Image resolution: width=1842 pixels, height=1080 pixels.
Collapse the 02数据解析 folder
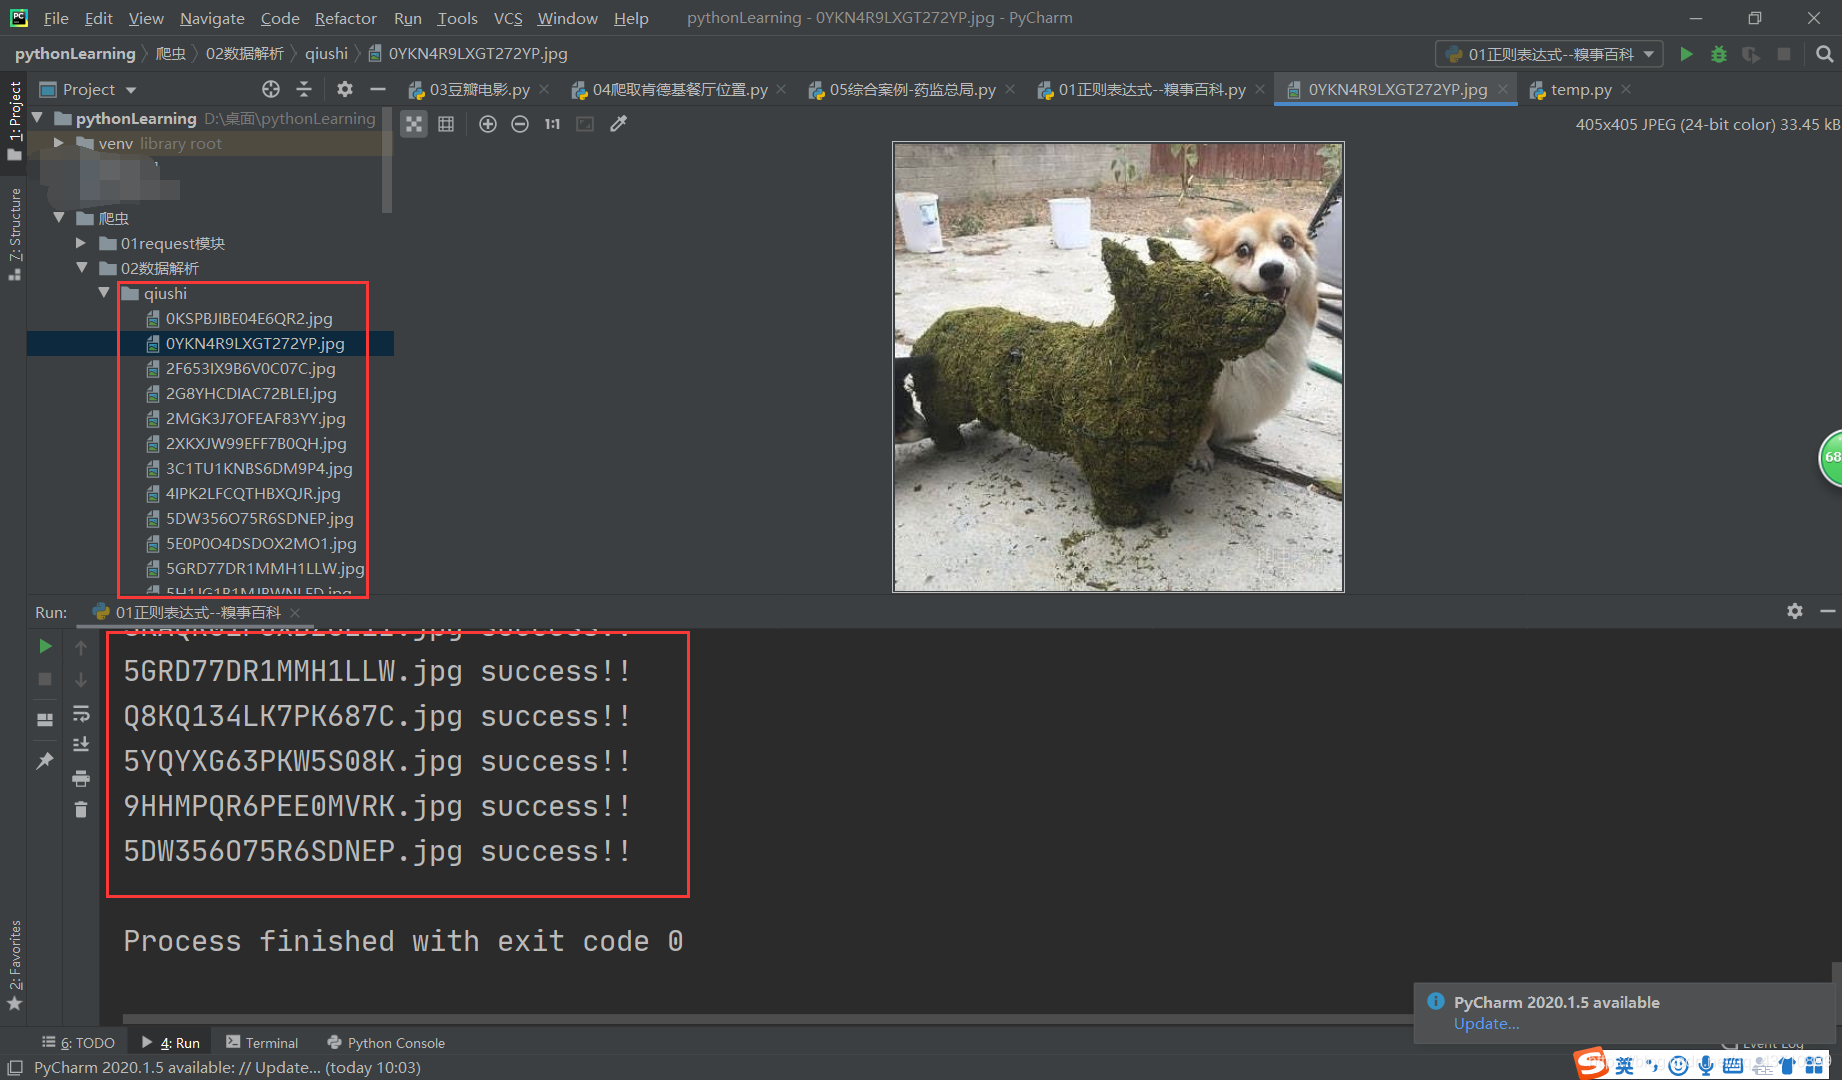(x=82, y=268)
